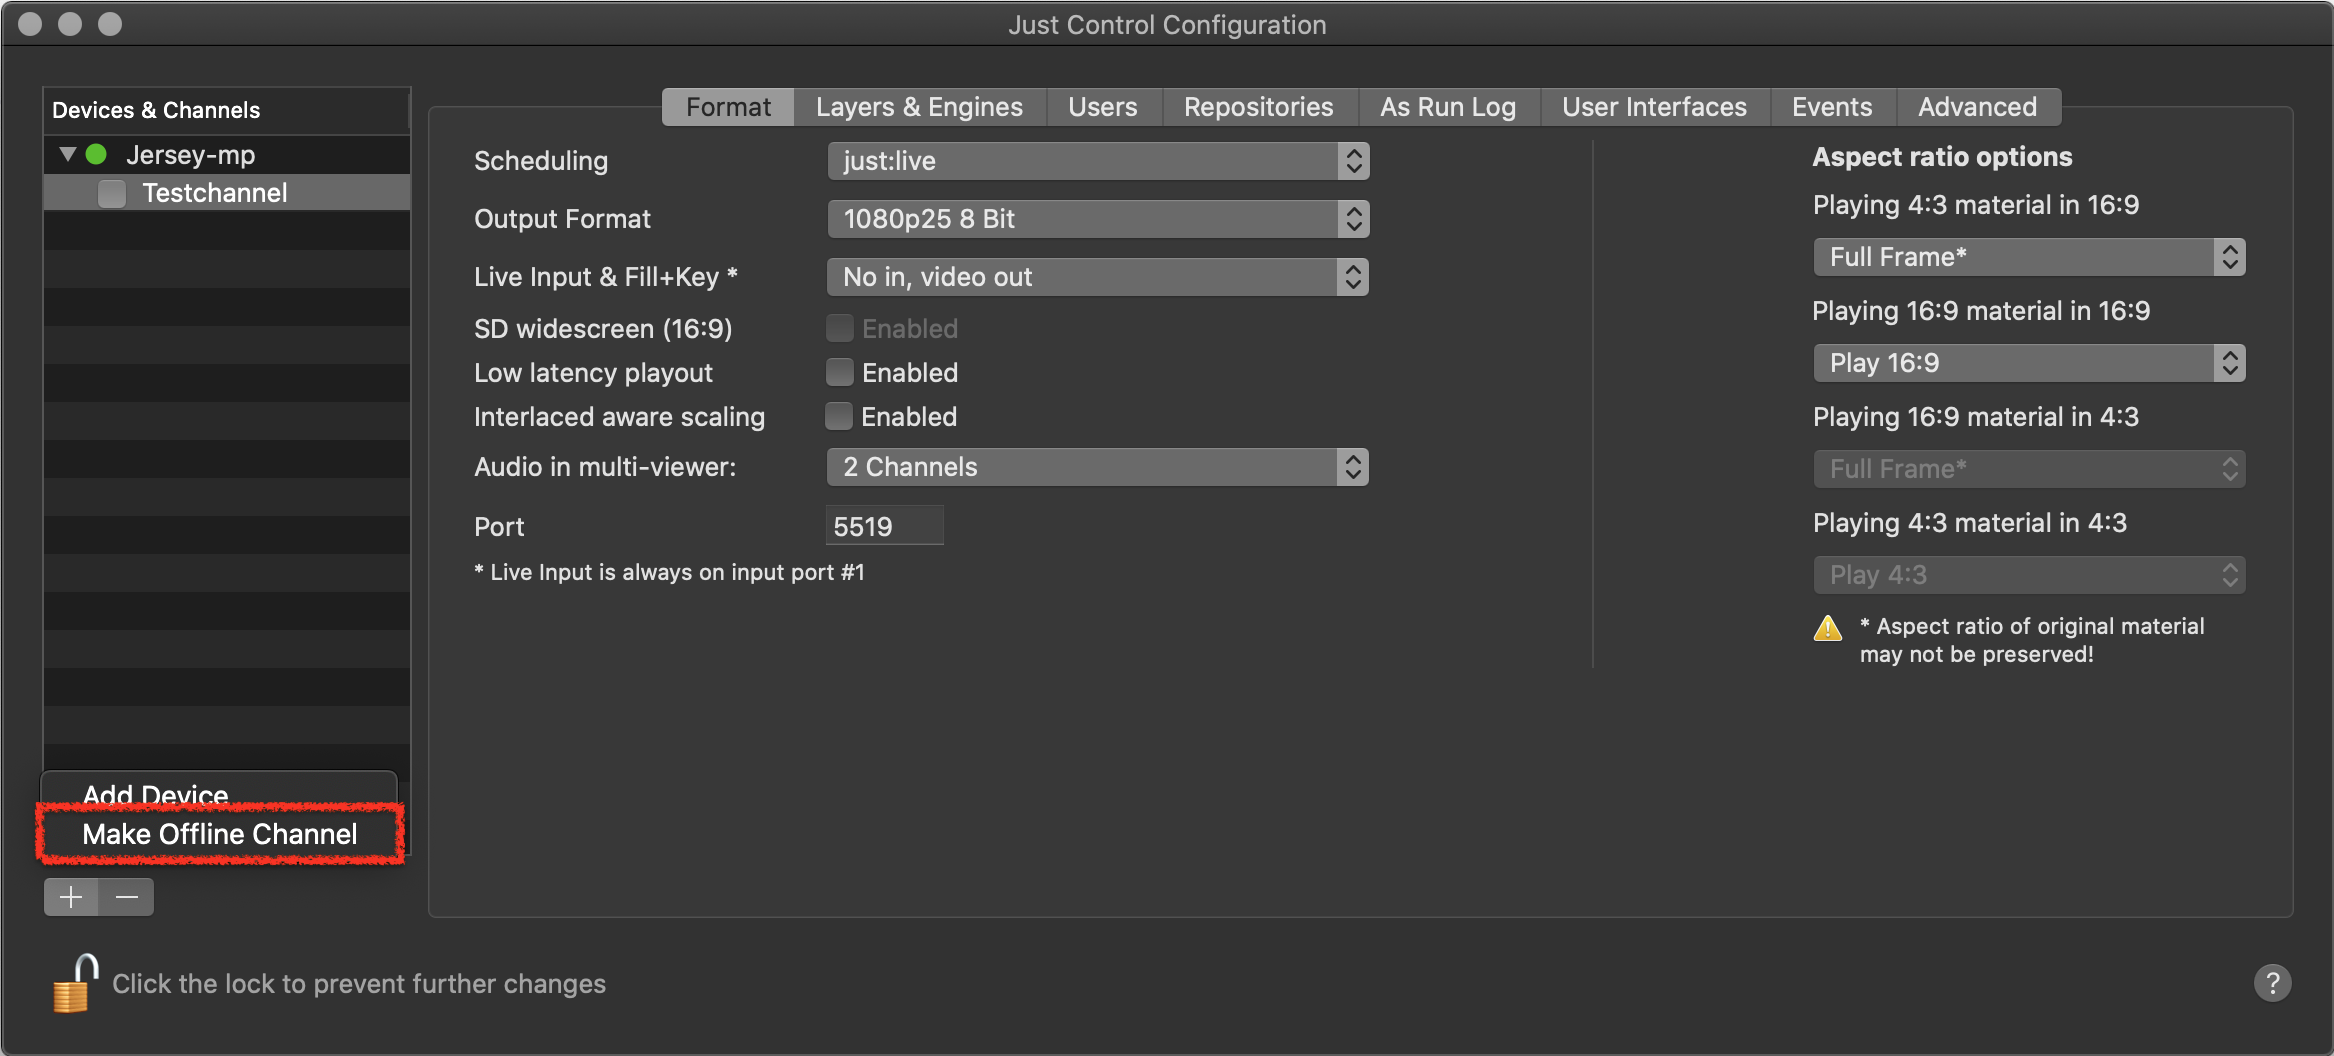This screenshot has height=1056, width=2334.
Task: Select the Testchannel row
Action: (x=227, y=193)
